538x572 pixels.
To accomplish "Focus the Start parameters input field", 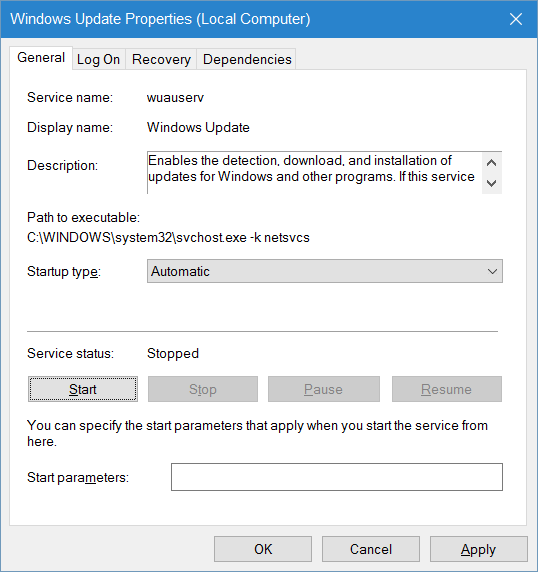I will click(337, 477).
